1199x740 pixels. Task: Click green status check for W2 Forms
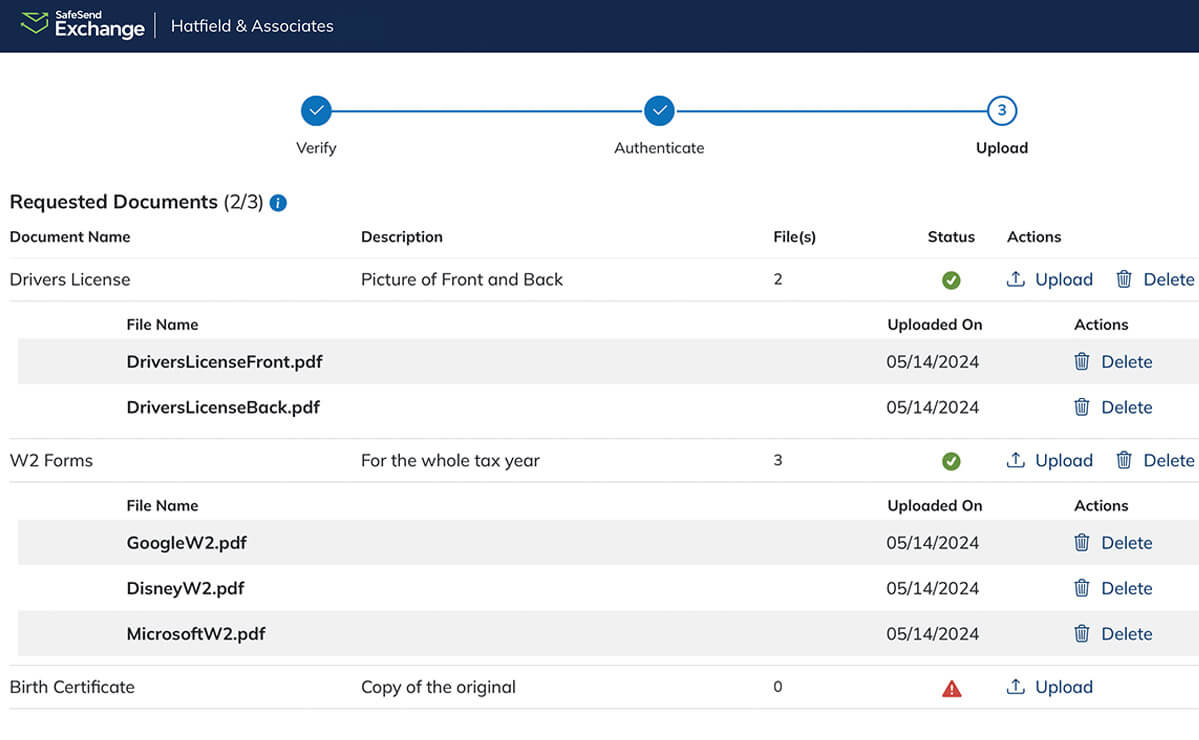(951, 461)
